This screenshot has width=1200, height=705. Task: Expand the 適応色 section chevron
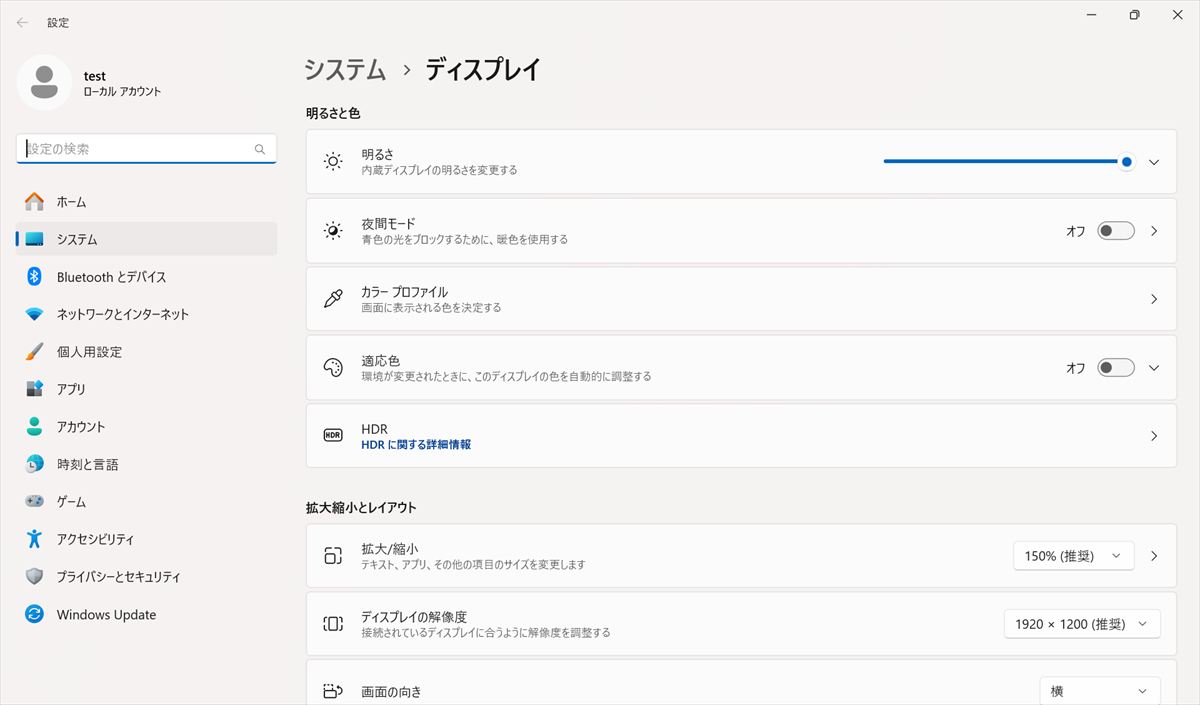pos(1154,368)
